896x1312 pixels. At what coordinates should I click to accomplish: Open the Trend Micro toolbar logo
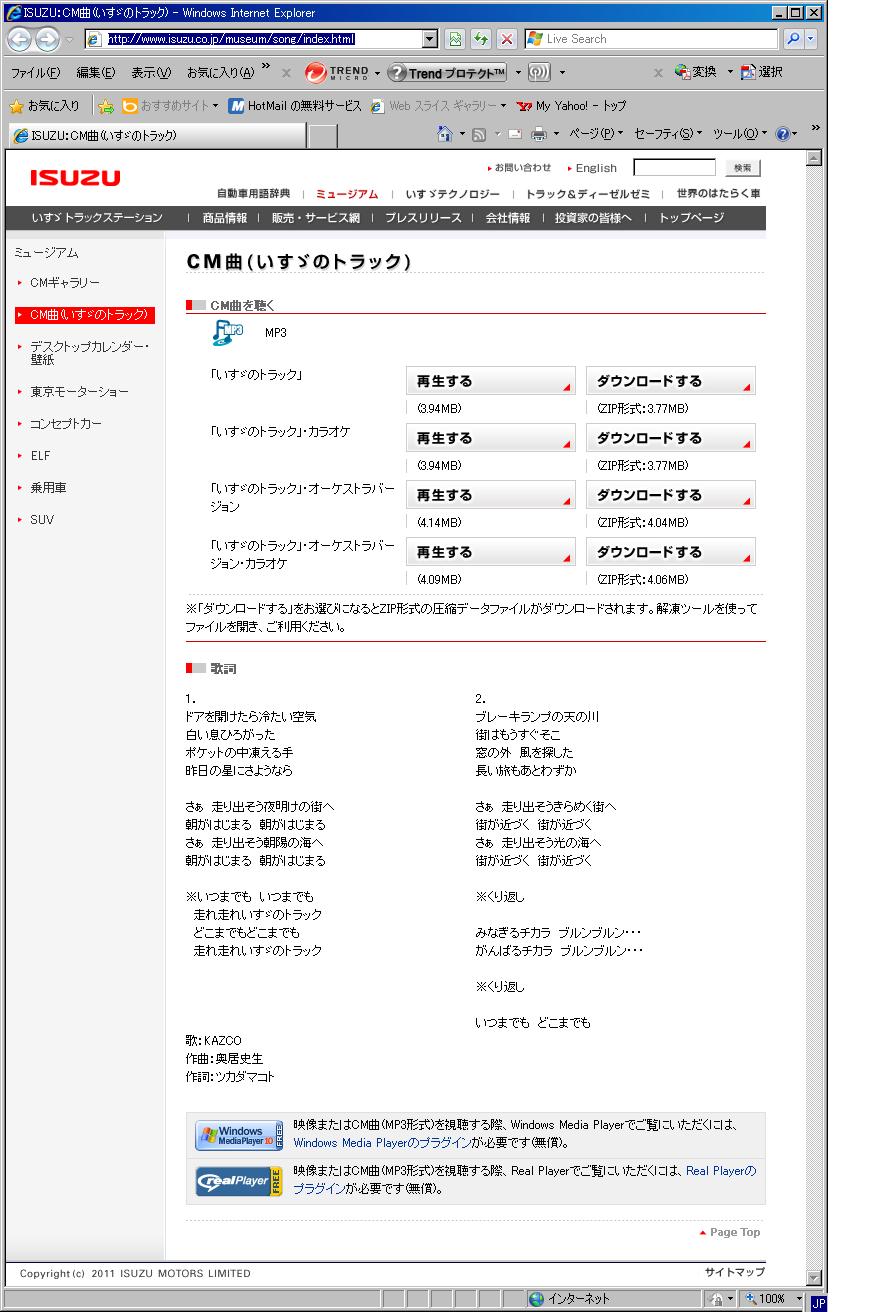tap(337, 73)
